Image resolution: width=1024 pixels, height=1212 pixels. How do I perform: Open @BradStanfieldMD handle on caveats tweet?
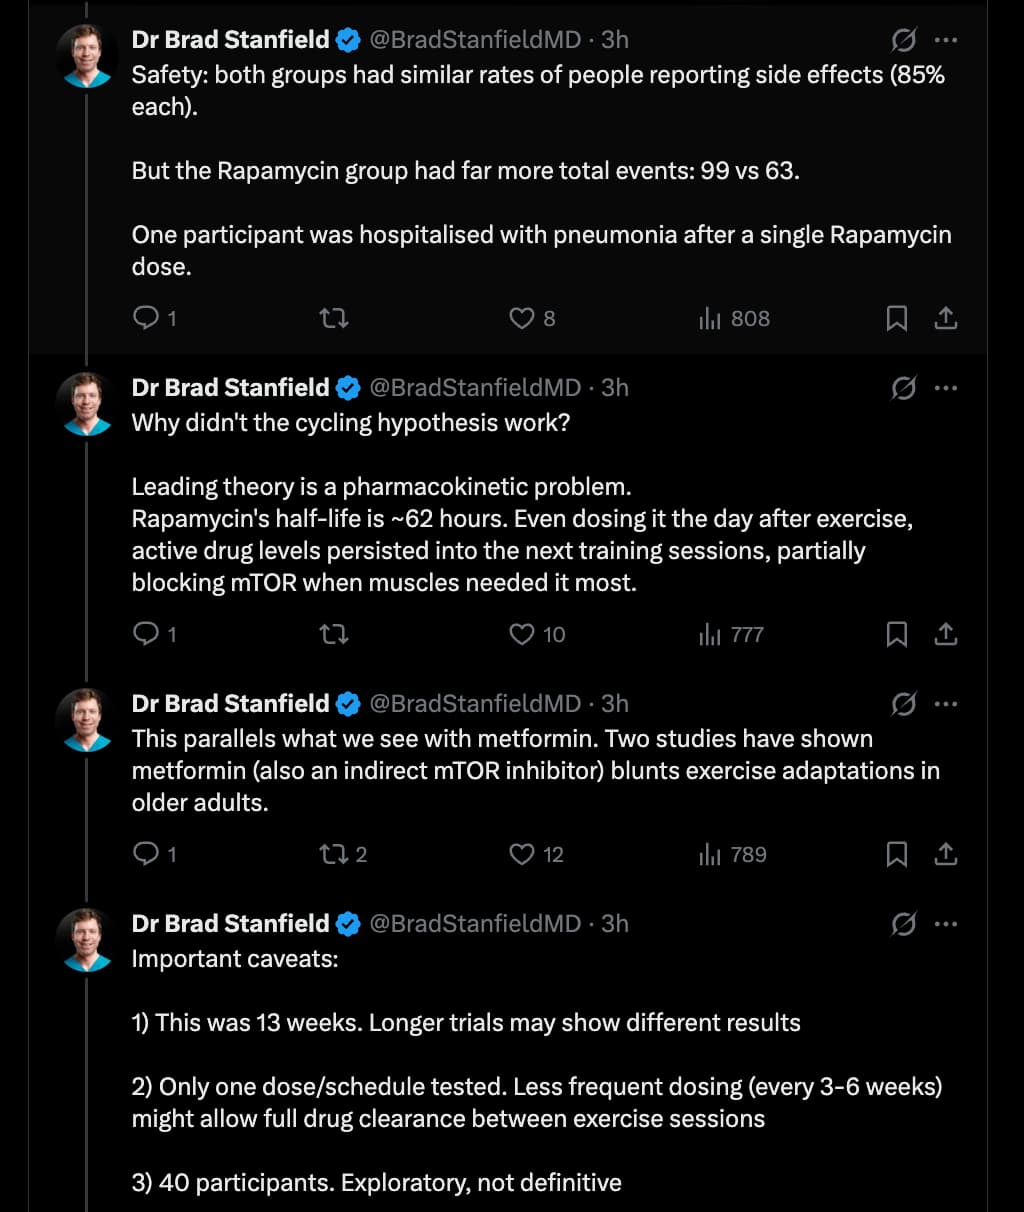point(475,923)
